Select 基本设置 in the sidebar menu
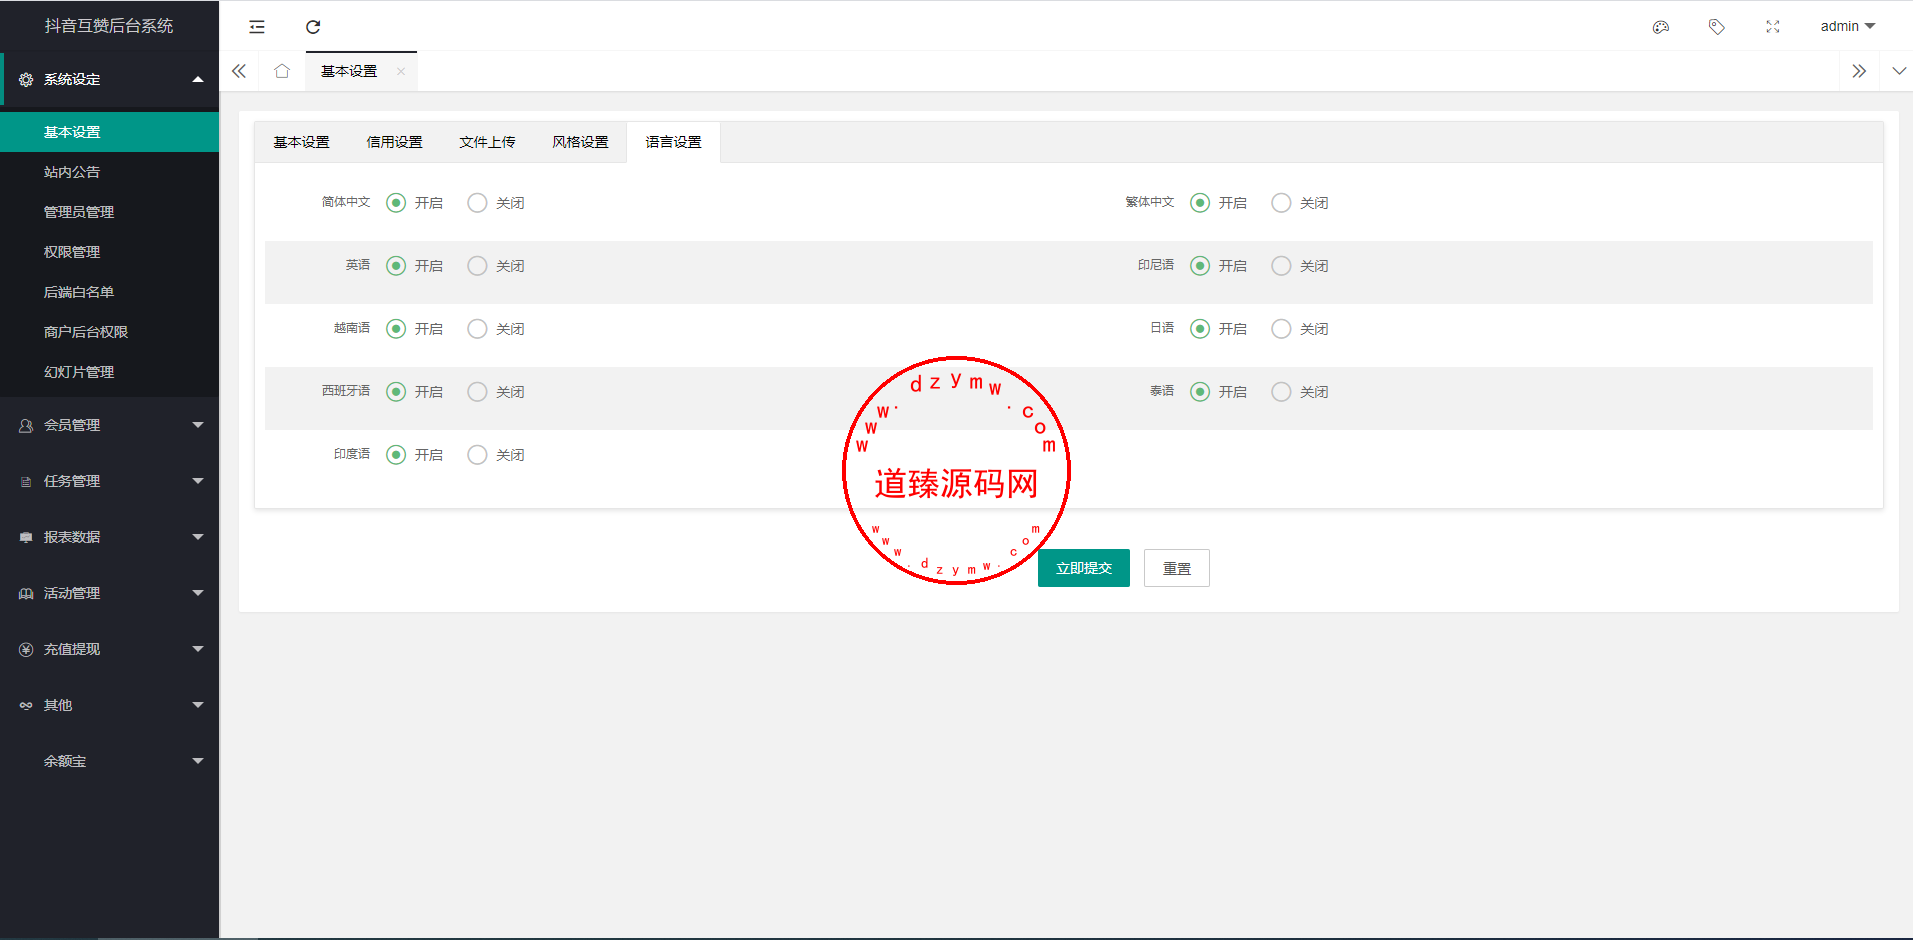The image size is (1913, 940). coord(109,132)
